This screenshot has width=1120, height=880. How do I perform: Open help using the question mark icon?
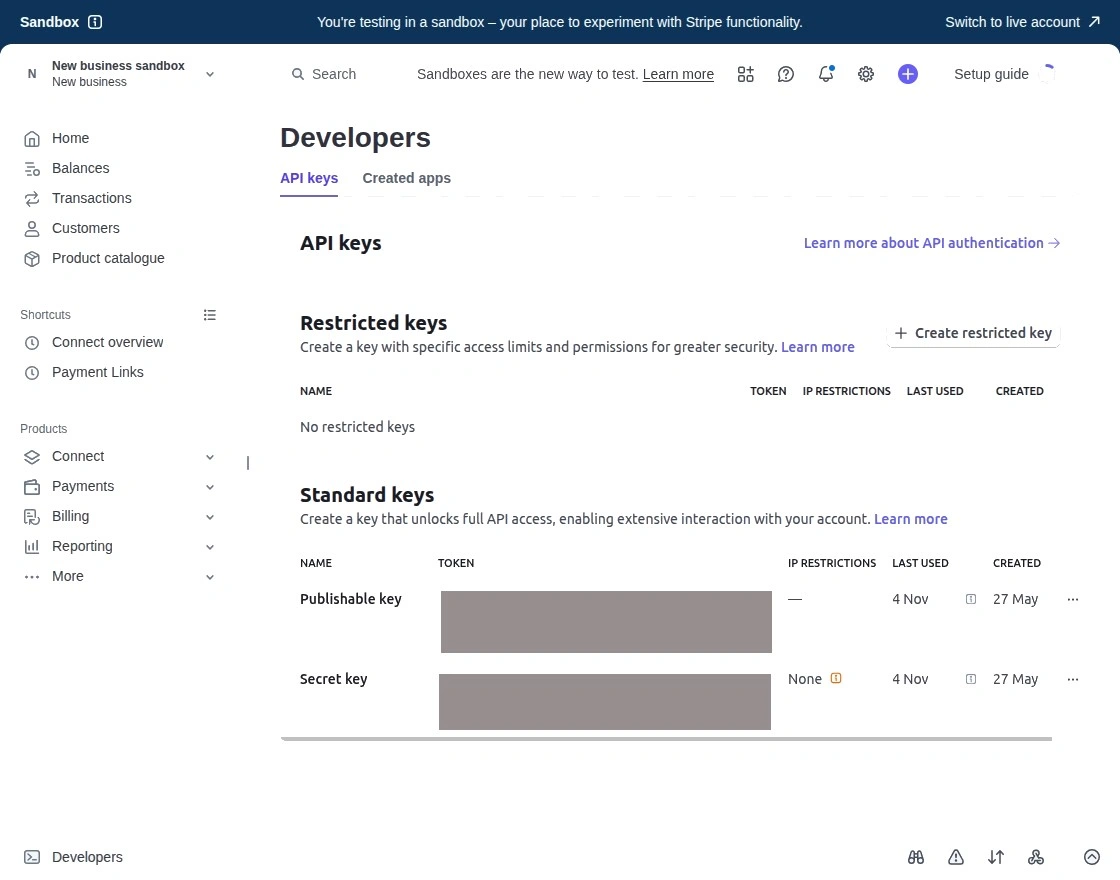point(785,74)
